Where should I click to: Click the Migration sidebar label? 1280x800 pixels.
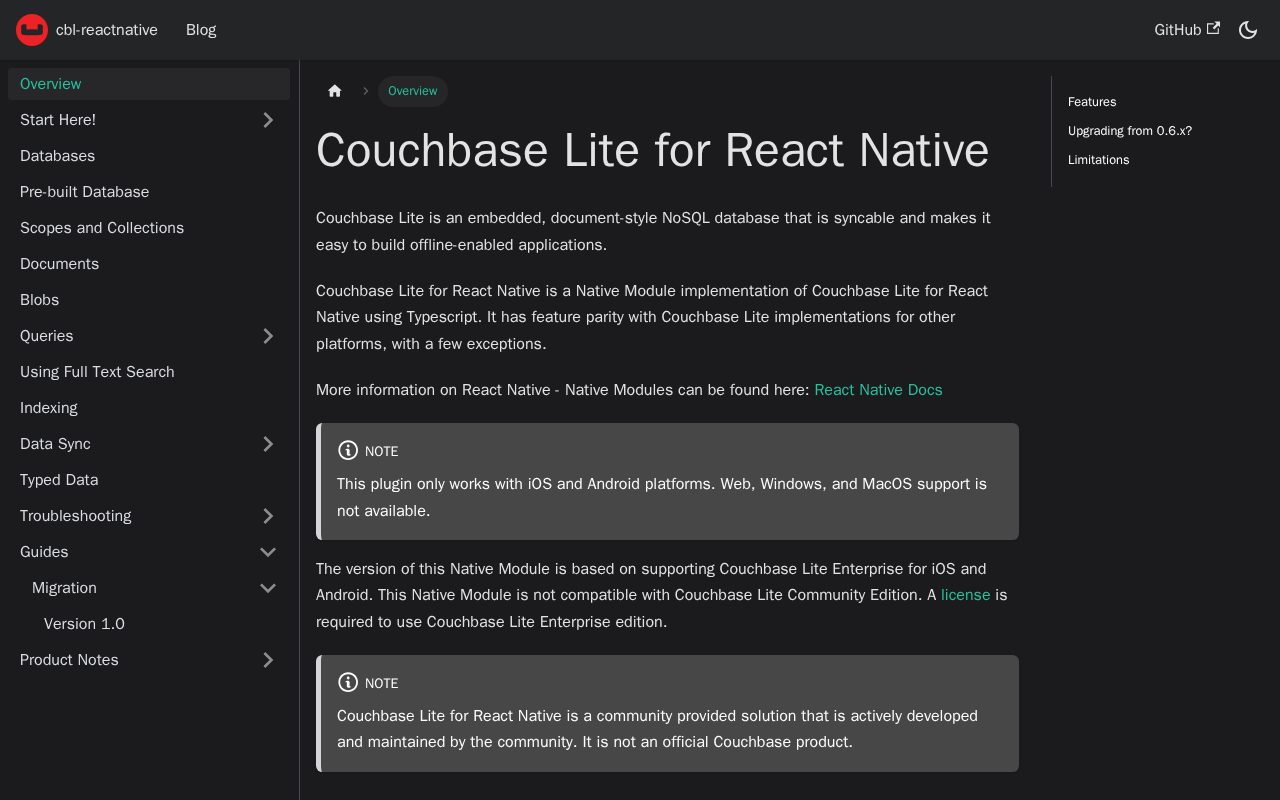pyautogui.click(x=64, y=588)
